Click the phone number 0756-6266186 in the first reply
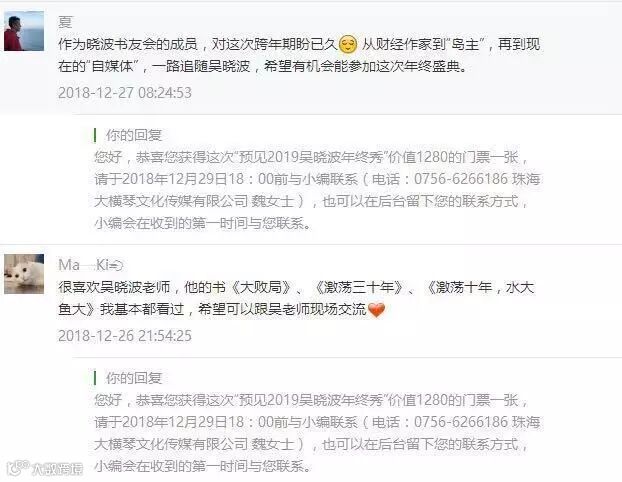 pyautogui.click(x=461, y=179)
